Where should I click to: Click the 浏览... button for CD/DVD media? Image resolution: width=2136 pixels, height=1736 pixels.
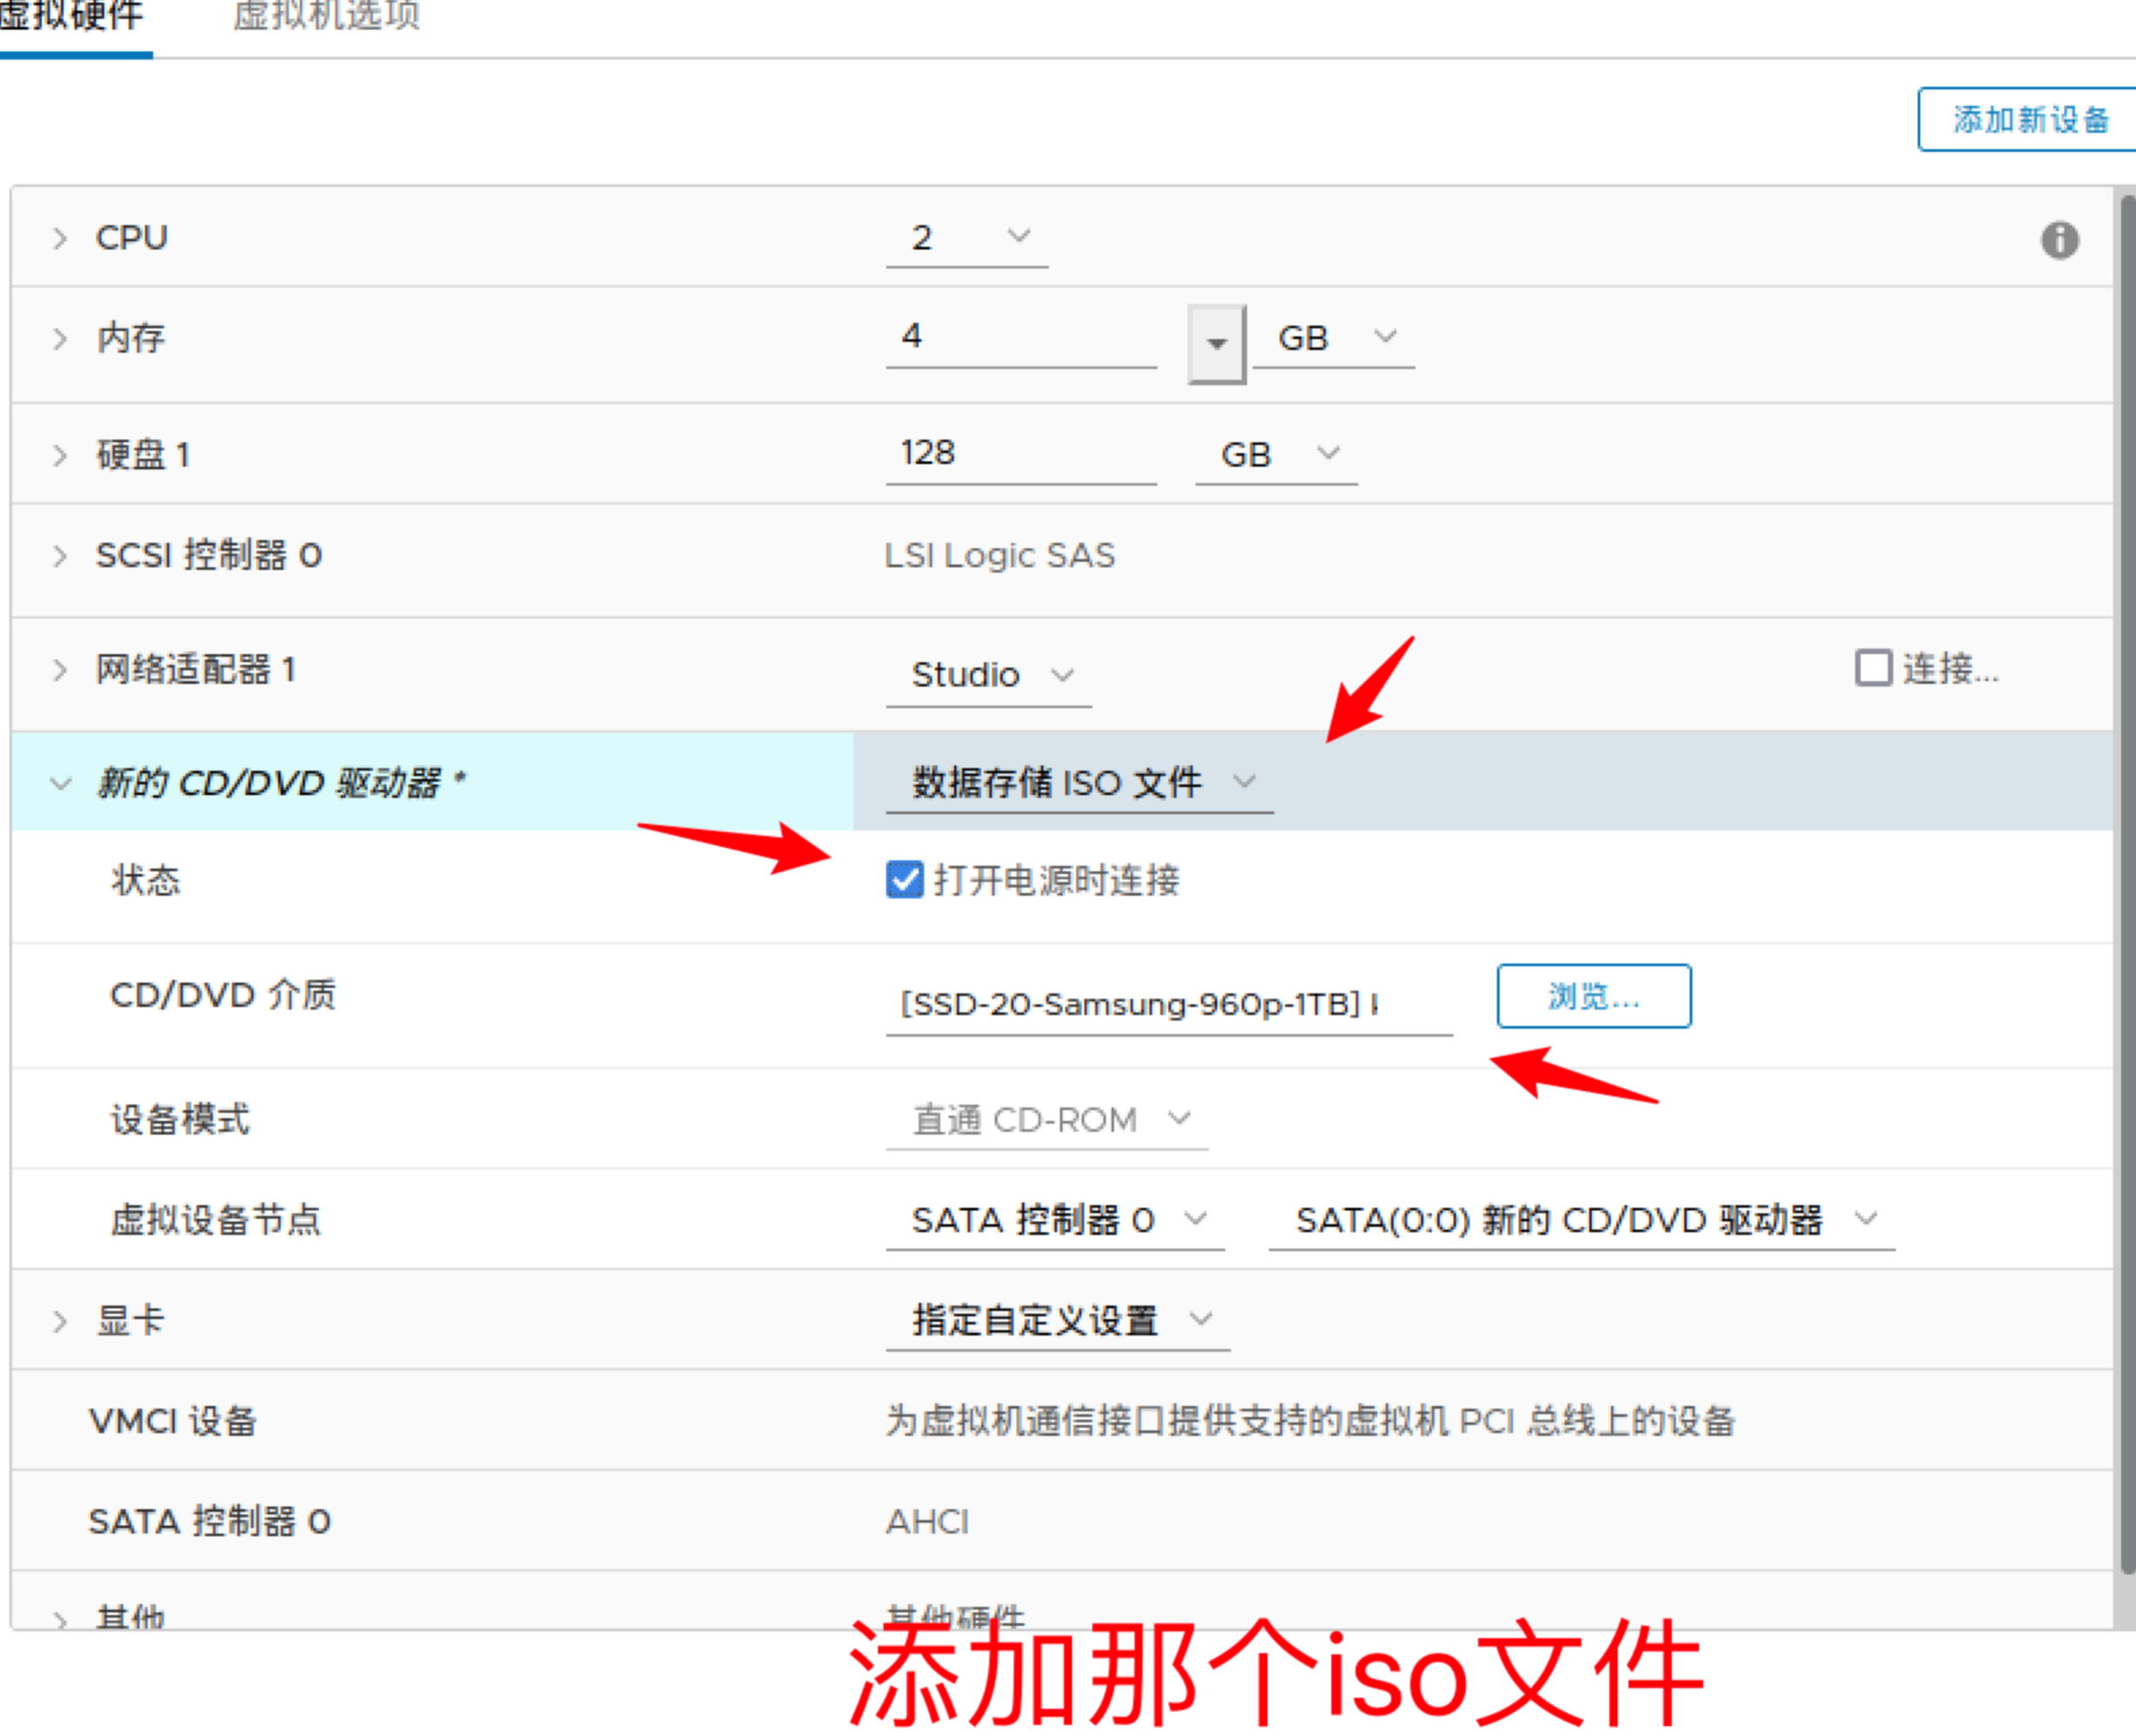tap(1594, 996)
